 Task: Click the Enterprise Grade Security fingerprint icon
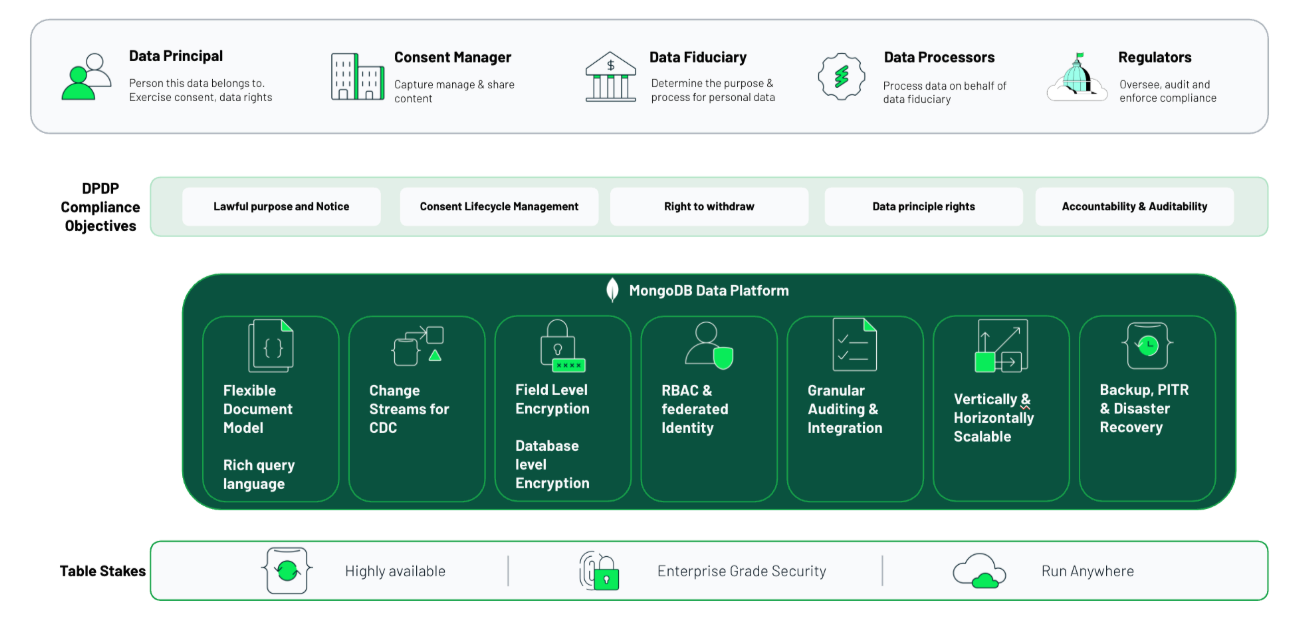599,571
